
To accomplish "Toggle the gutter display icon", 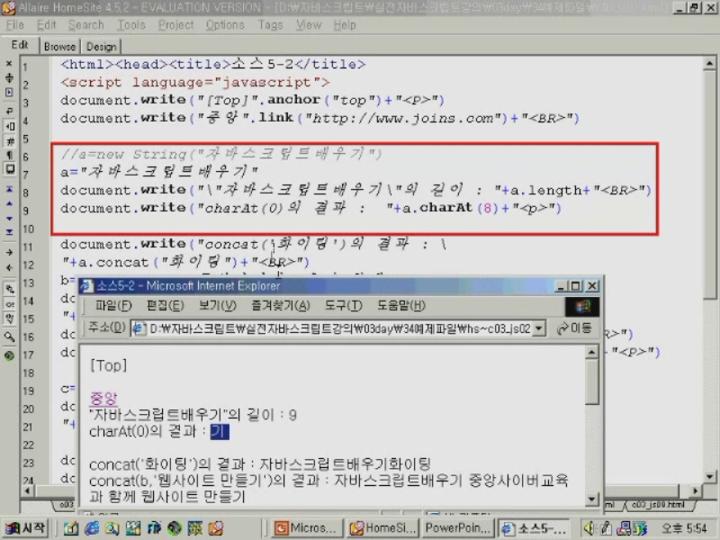I will coord(9,126).
